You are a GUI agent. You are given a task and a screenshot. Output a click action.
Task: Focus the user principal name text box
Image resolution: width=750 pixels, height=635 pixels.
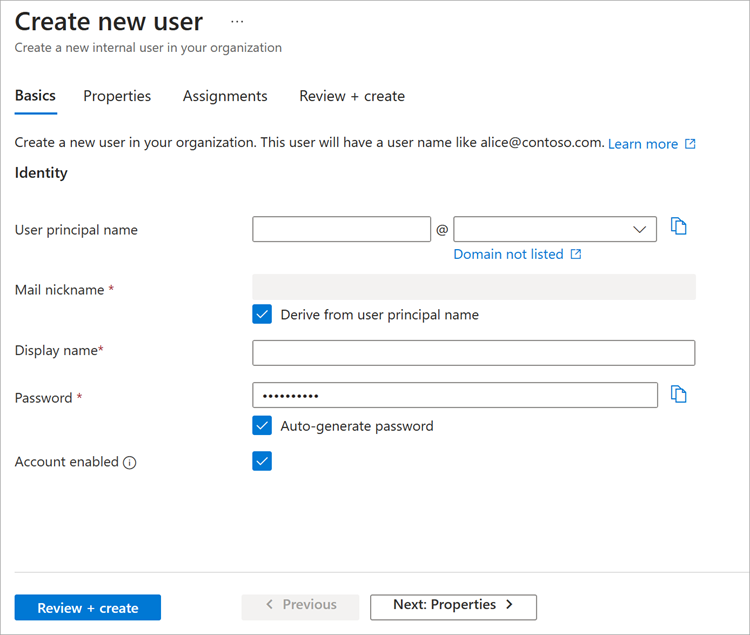(341, 230)
